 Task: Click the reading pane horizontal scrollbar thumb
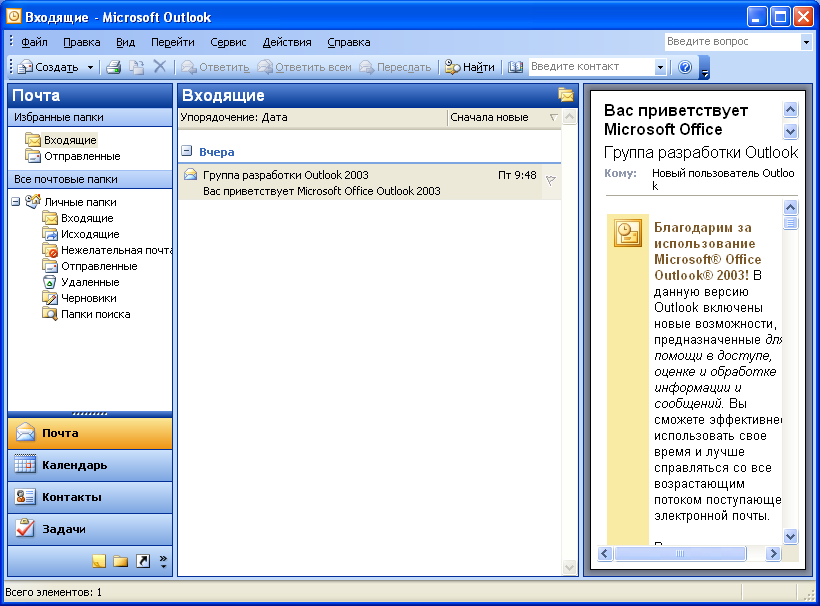tap(680, 553)
